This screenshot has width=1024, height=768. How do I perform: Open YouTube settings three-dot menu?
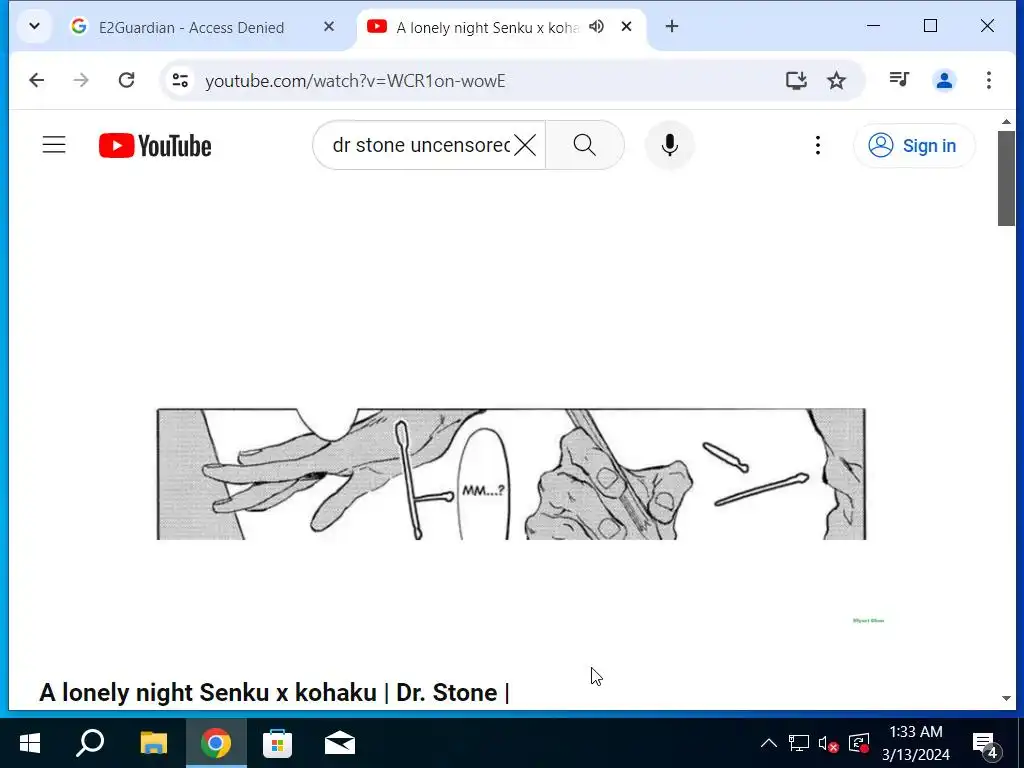tap(818, 145)
